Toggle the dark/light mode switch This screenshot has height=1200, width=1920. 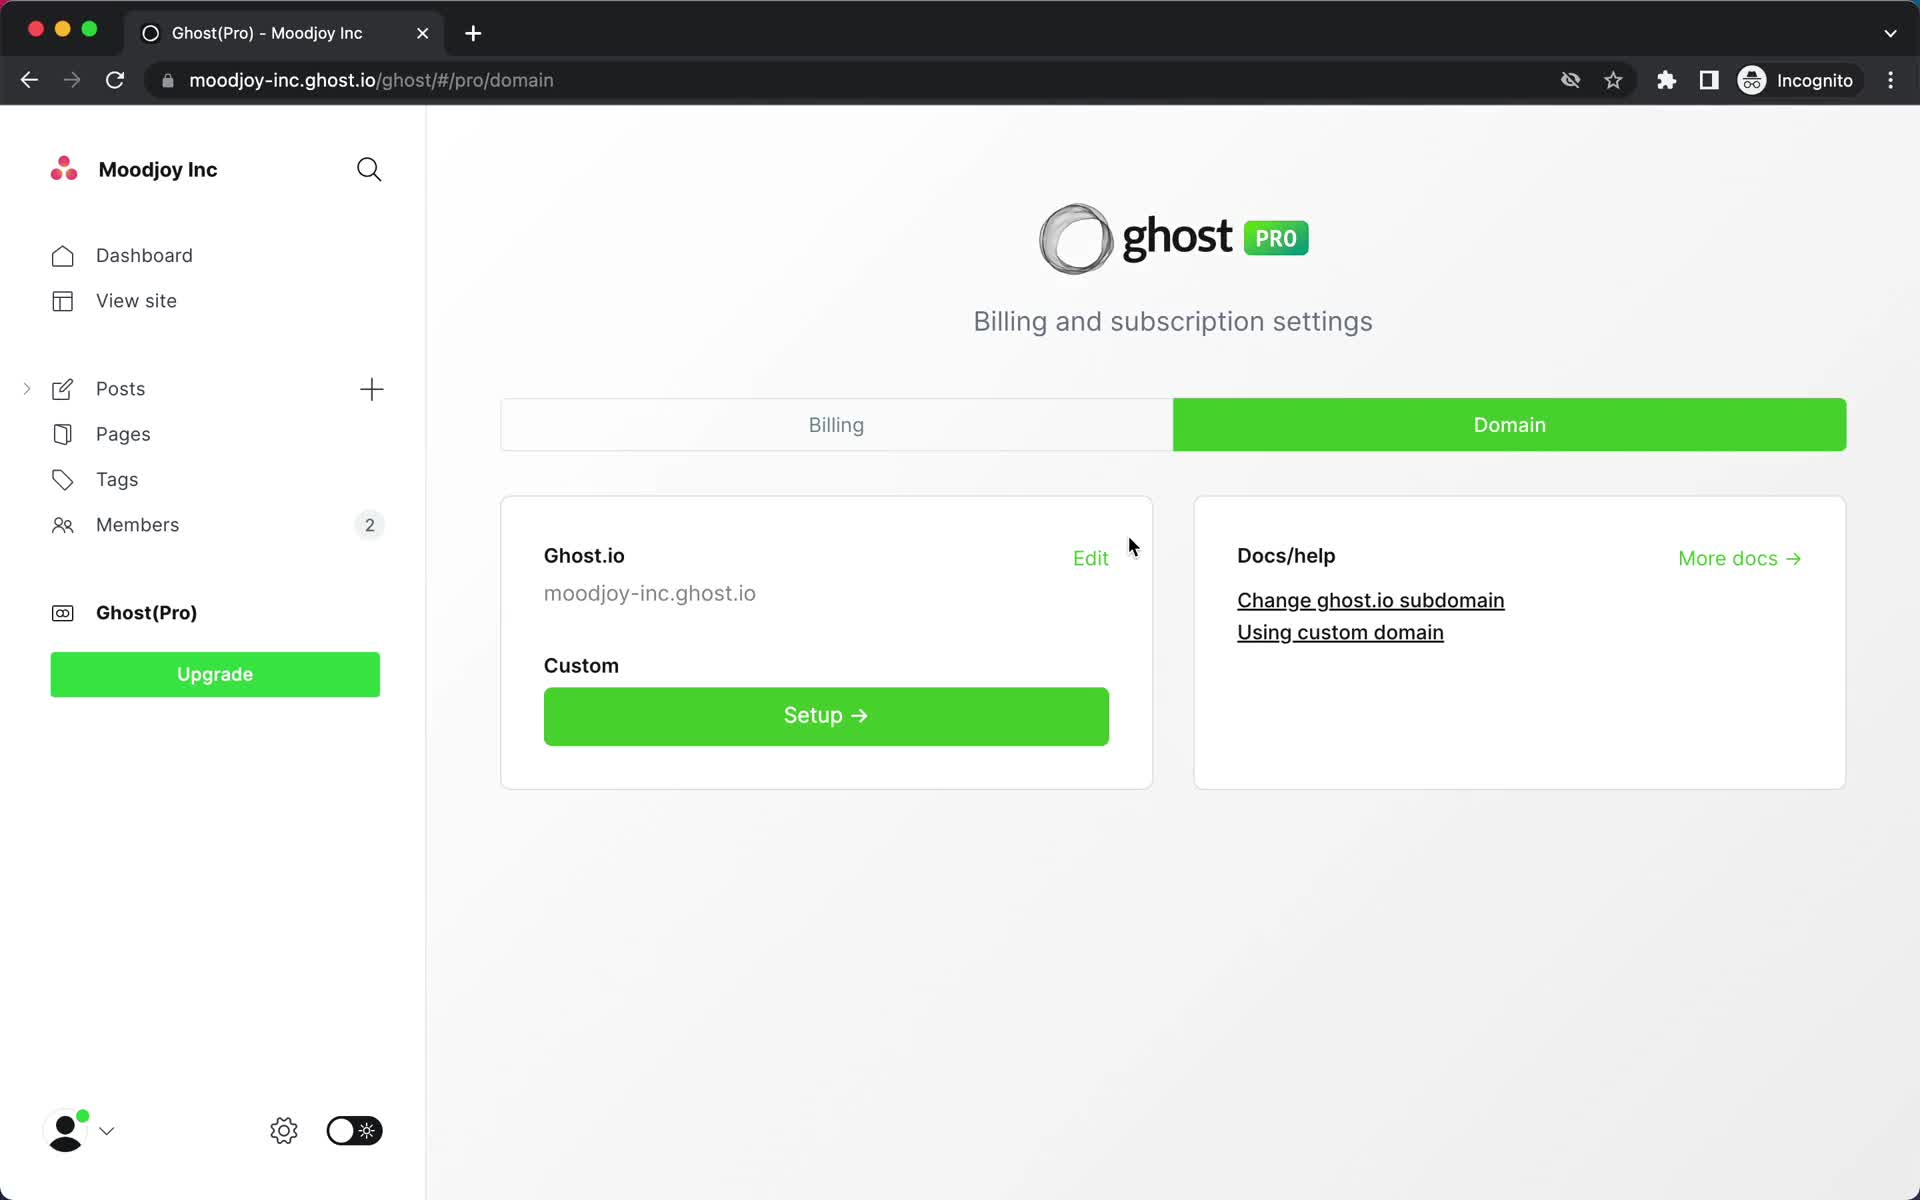coord(352,1131)
